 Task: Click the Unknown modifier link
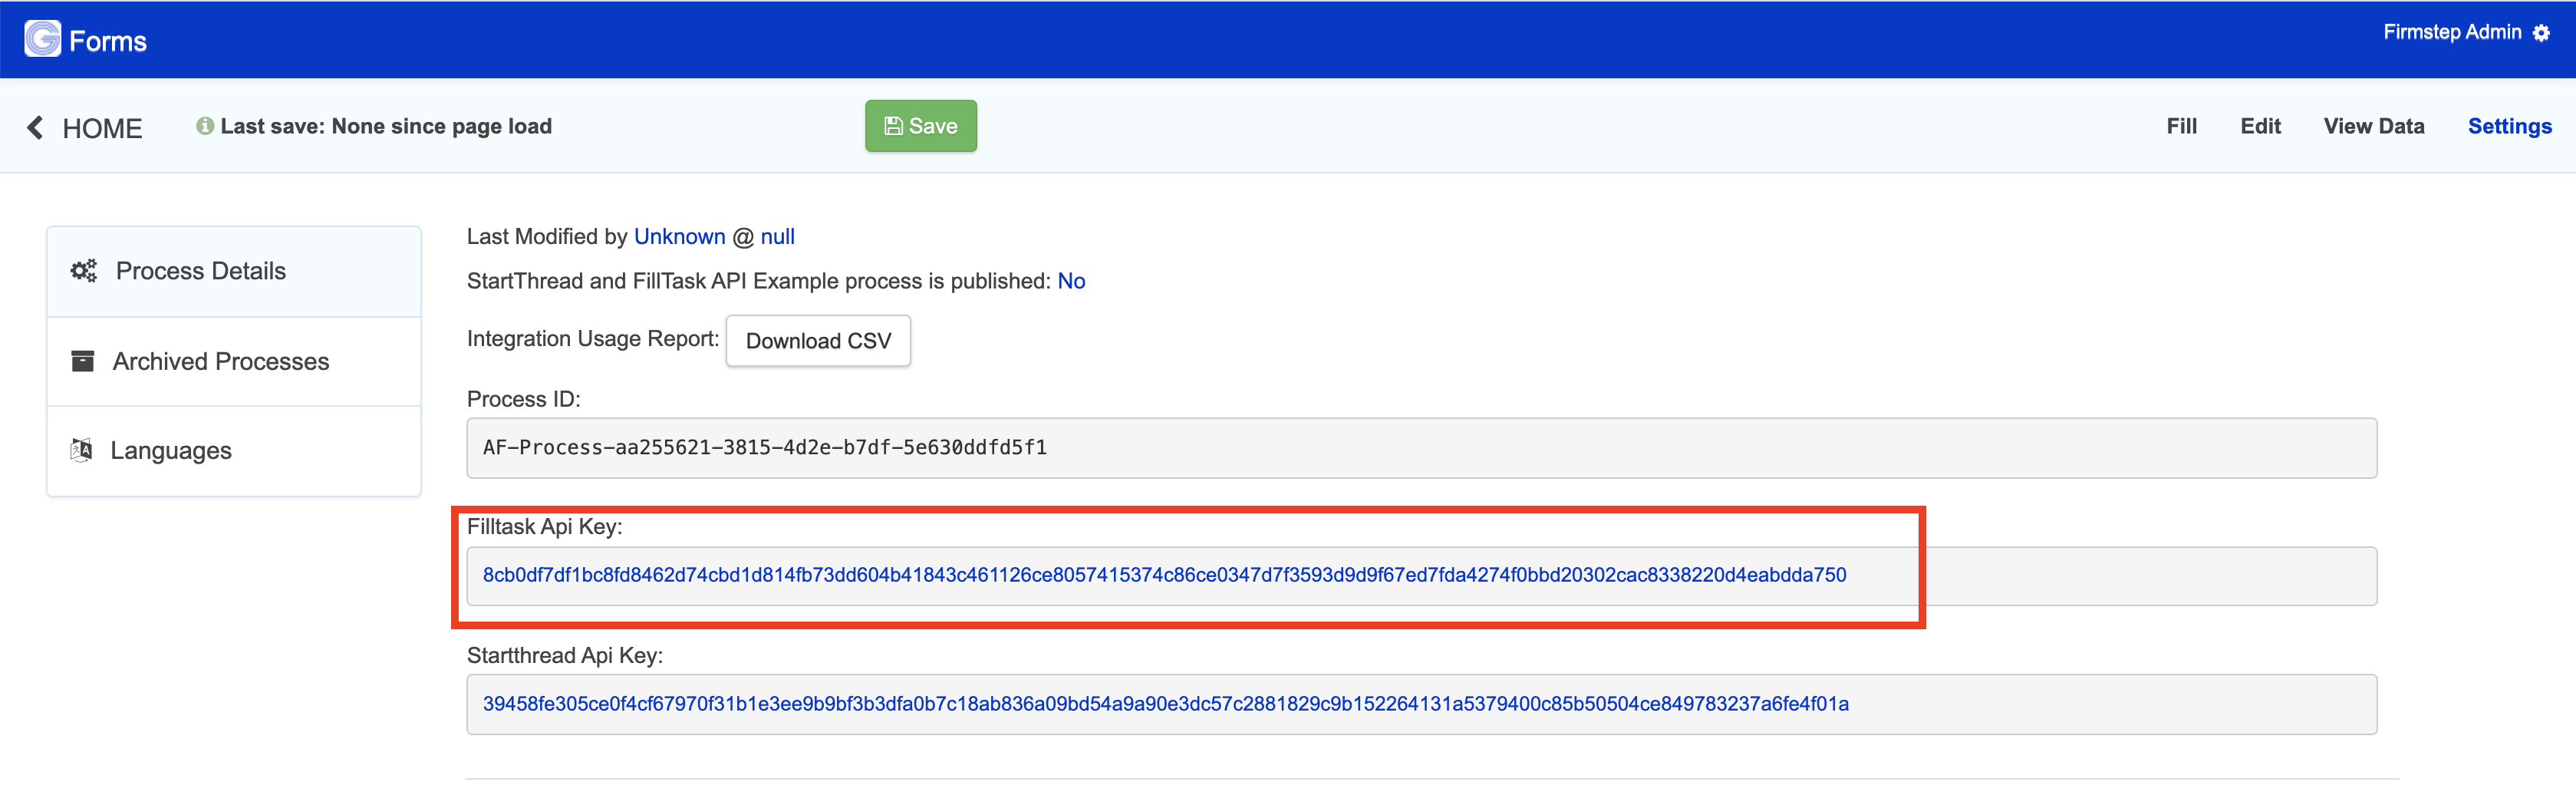pos(680,237)
